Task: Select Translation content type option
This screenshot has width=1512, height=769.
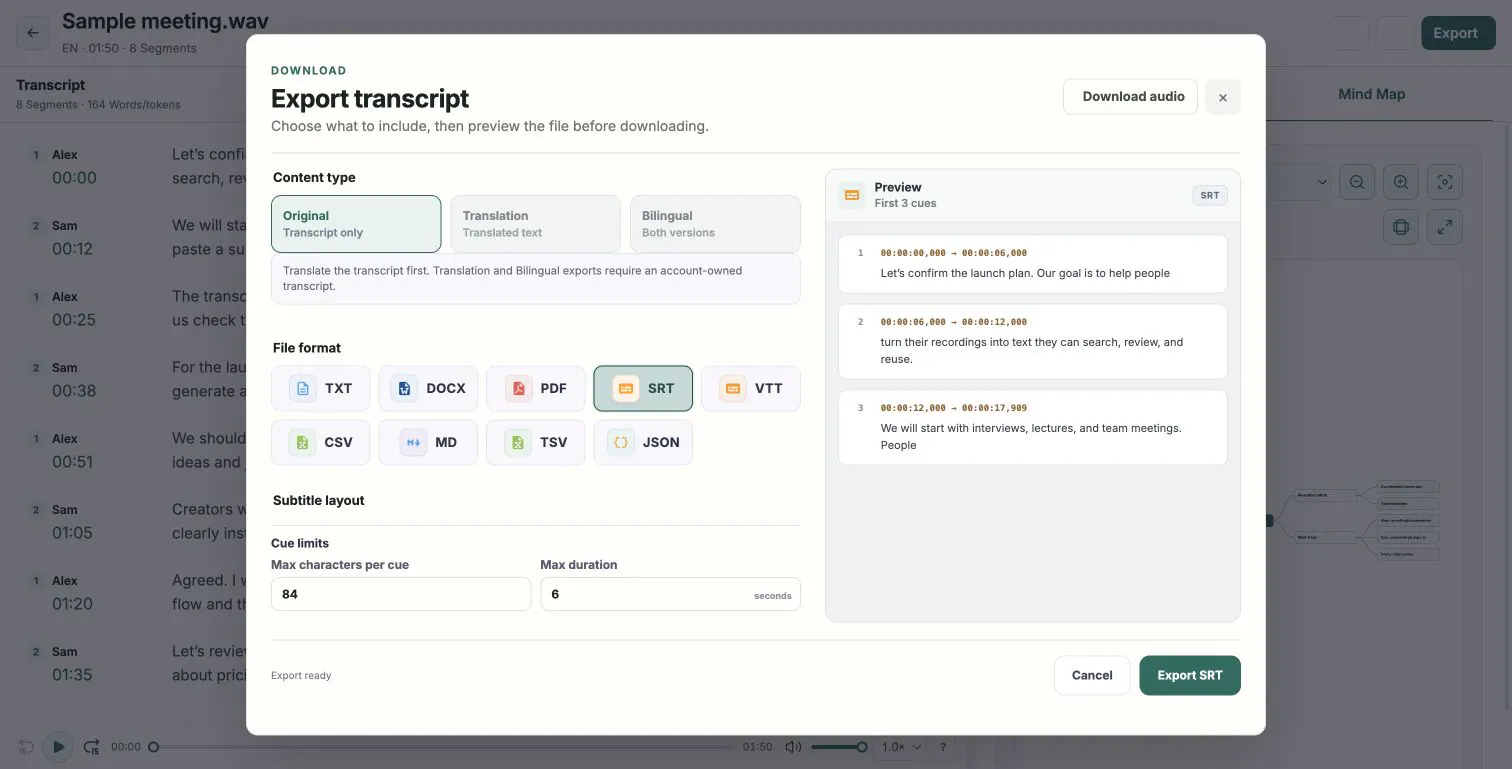Action: point(536,224)
